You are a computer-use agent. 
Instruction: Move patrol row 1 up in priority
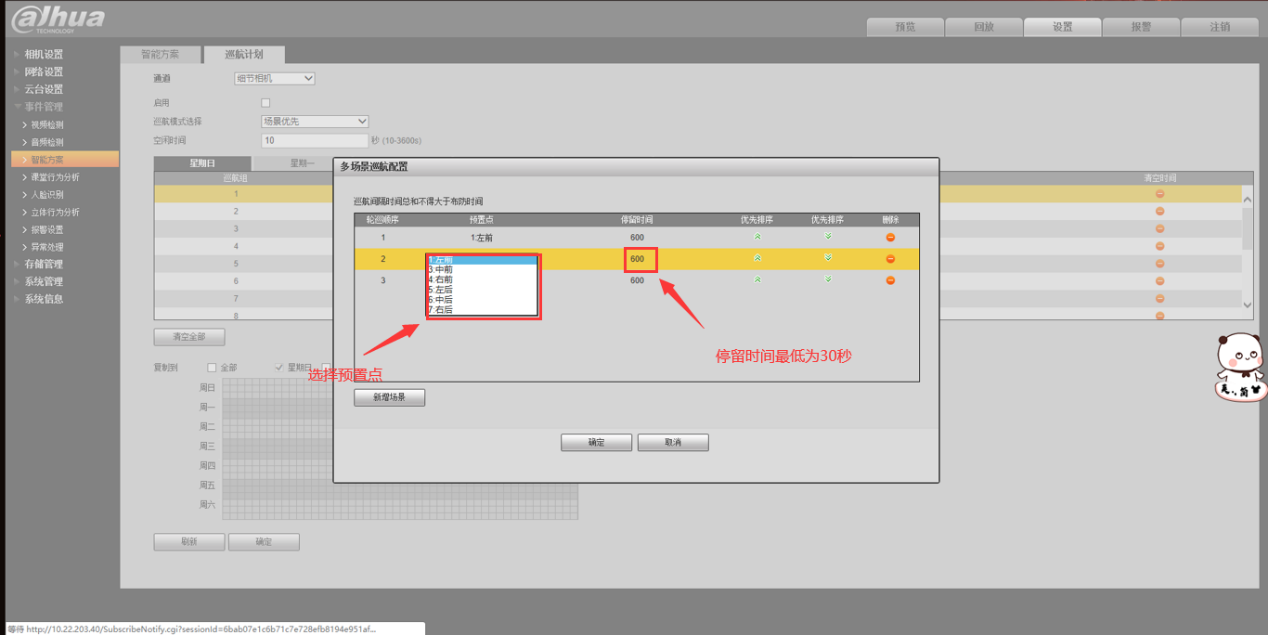coord(757,237)
